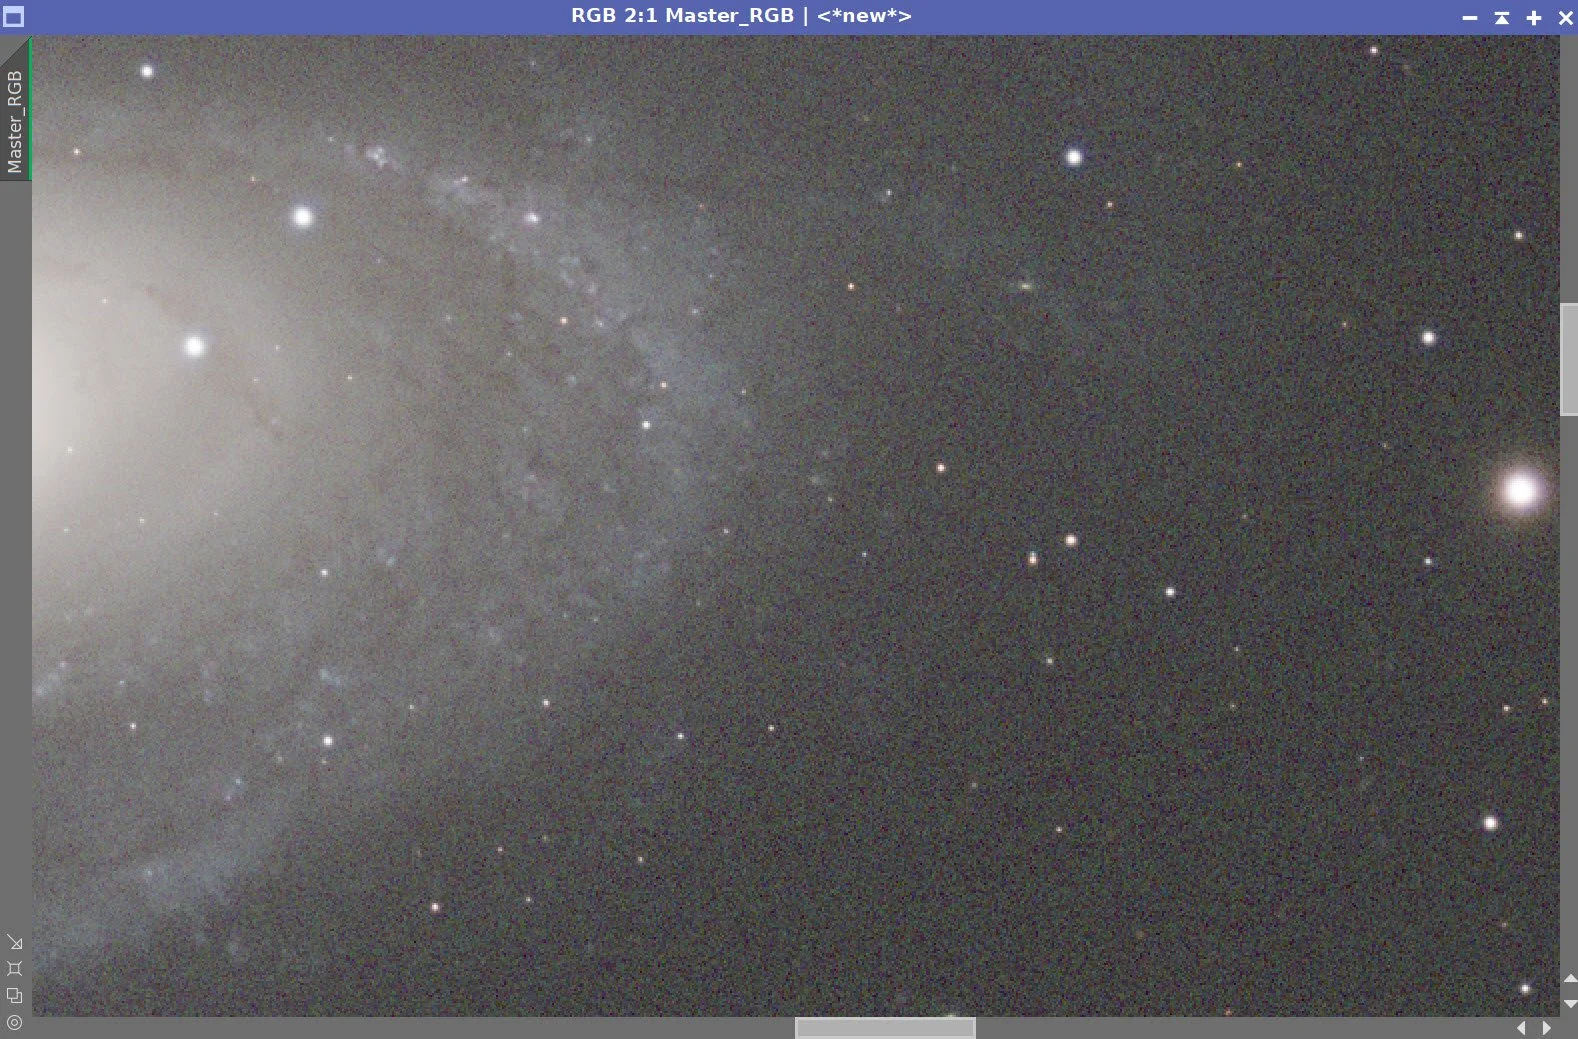
Task: Click the vertical scrollbar down arrow
Action: tap(1570, 1003)
